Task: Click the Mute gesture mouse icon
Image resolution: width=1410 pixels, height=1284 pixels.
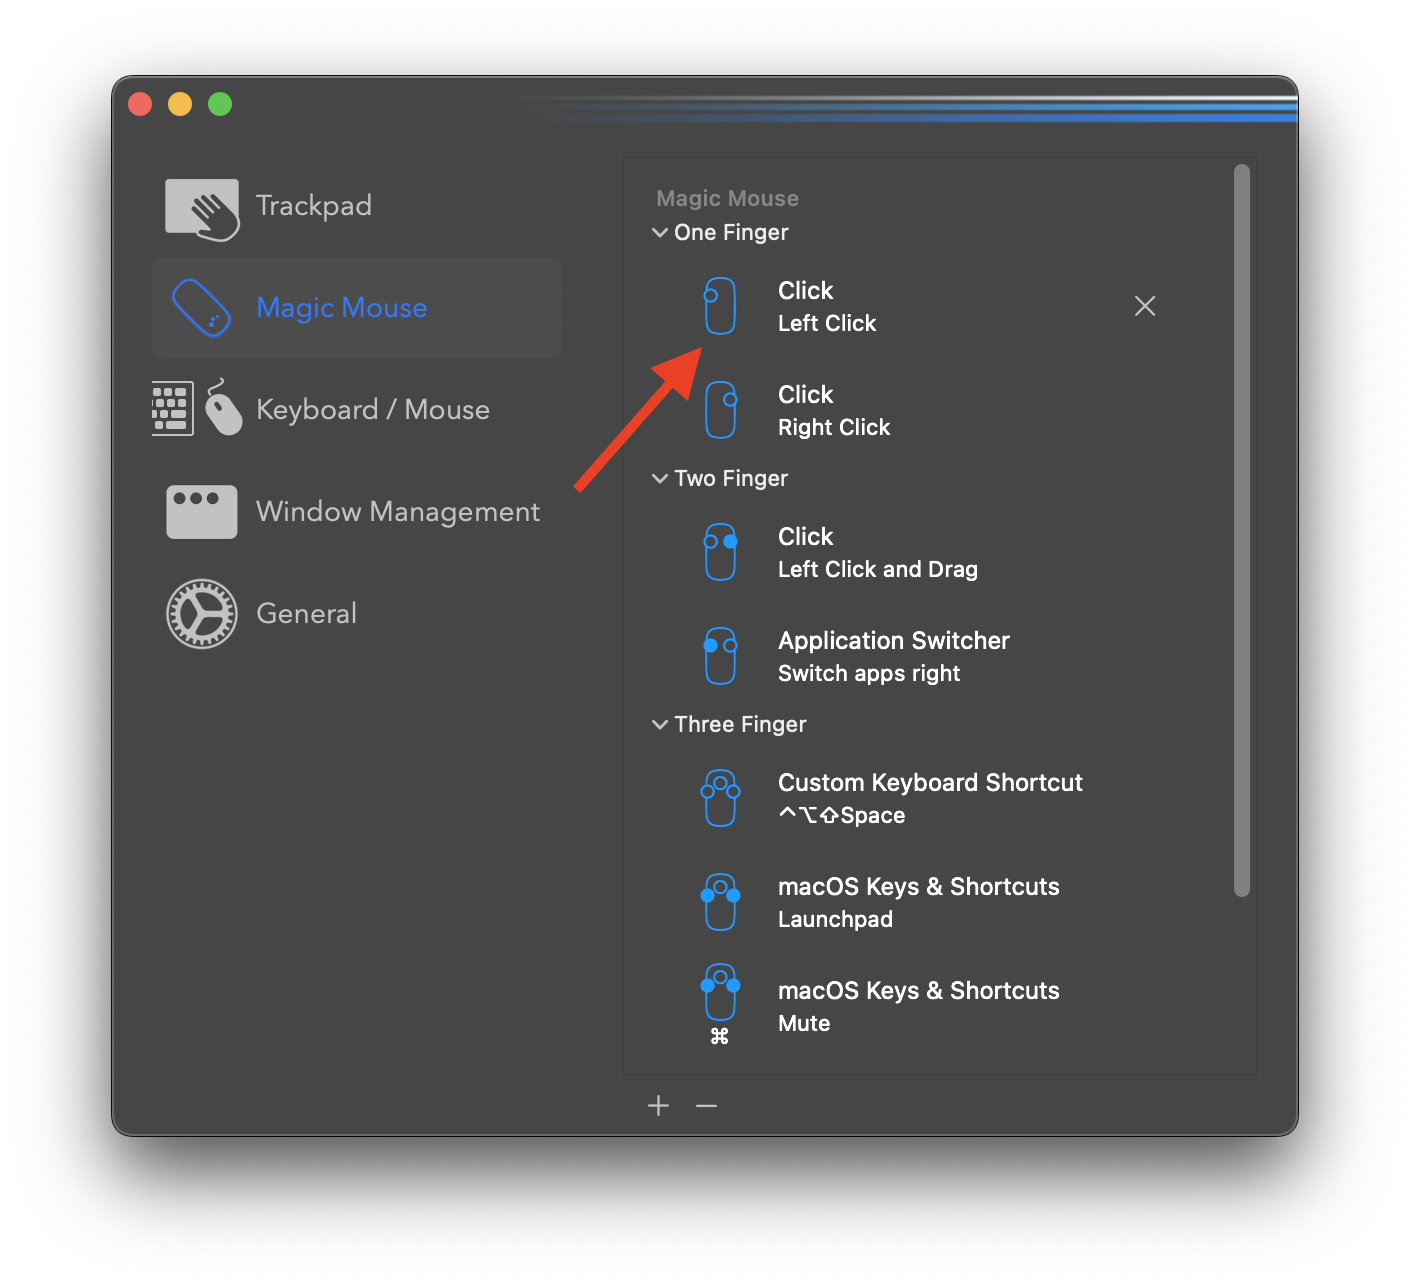Action: coord(720,992)
